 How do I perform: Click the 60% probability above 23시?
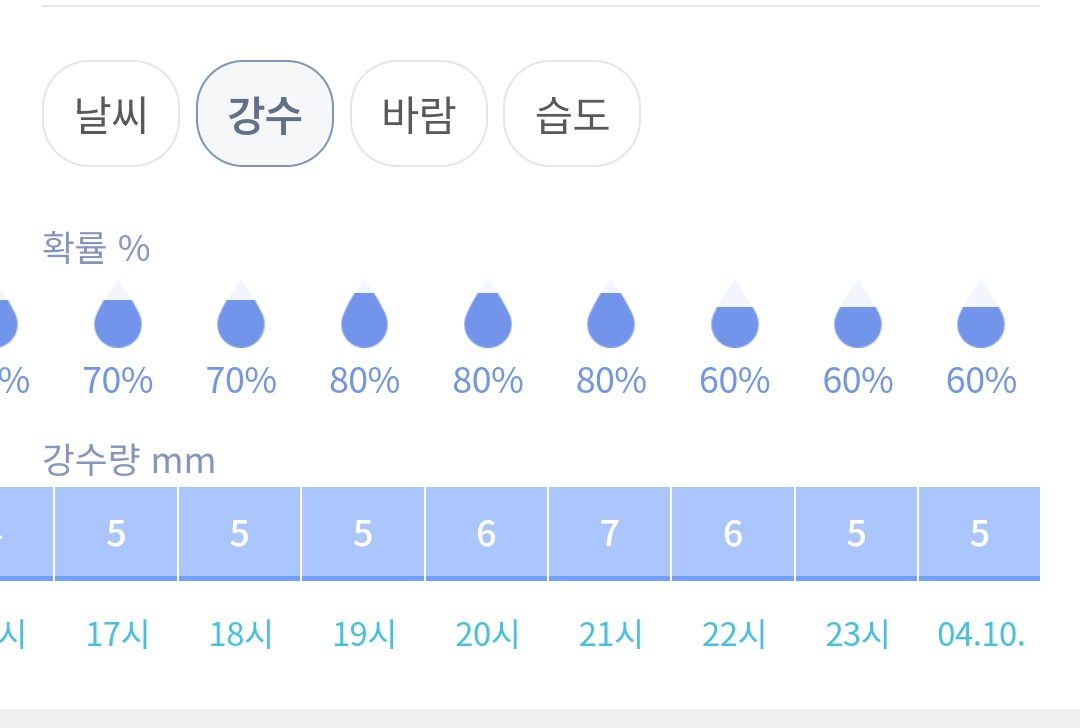(x=858, y=381)
